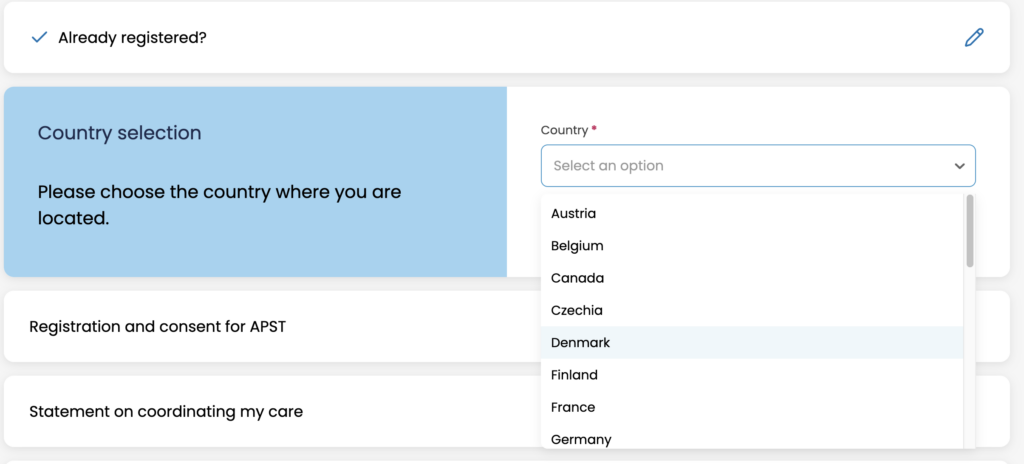Choose Germany from the country options
The height and width of the screenshot is (464, 1024).
coord(752,437)
